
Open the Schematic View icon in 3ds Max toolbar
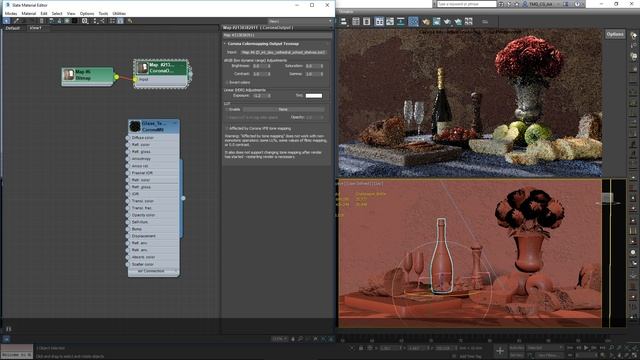point(400,21)
